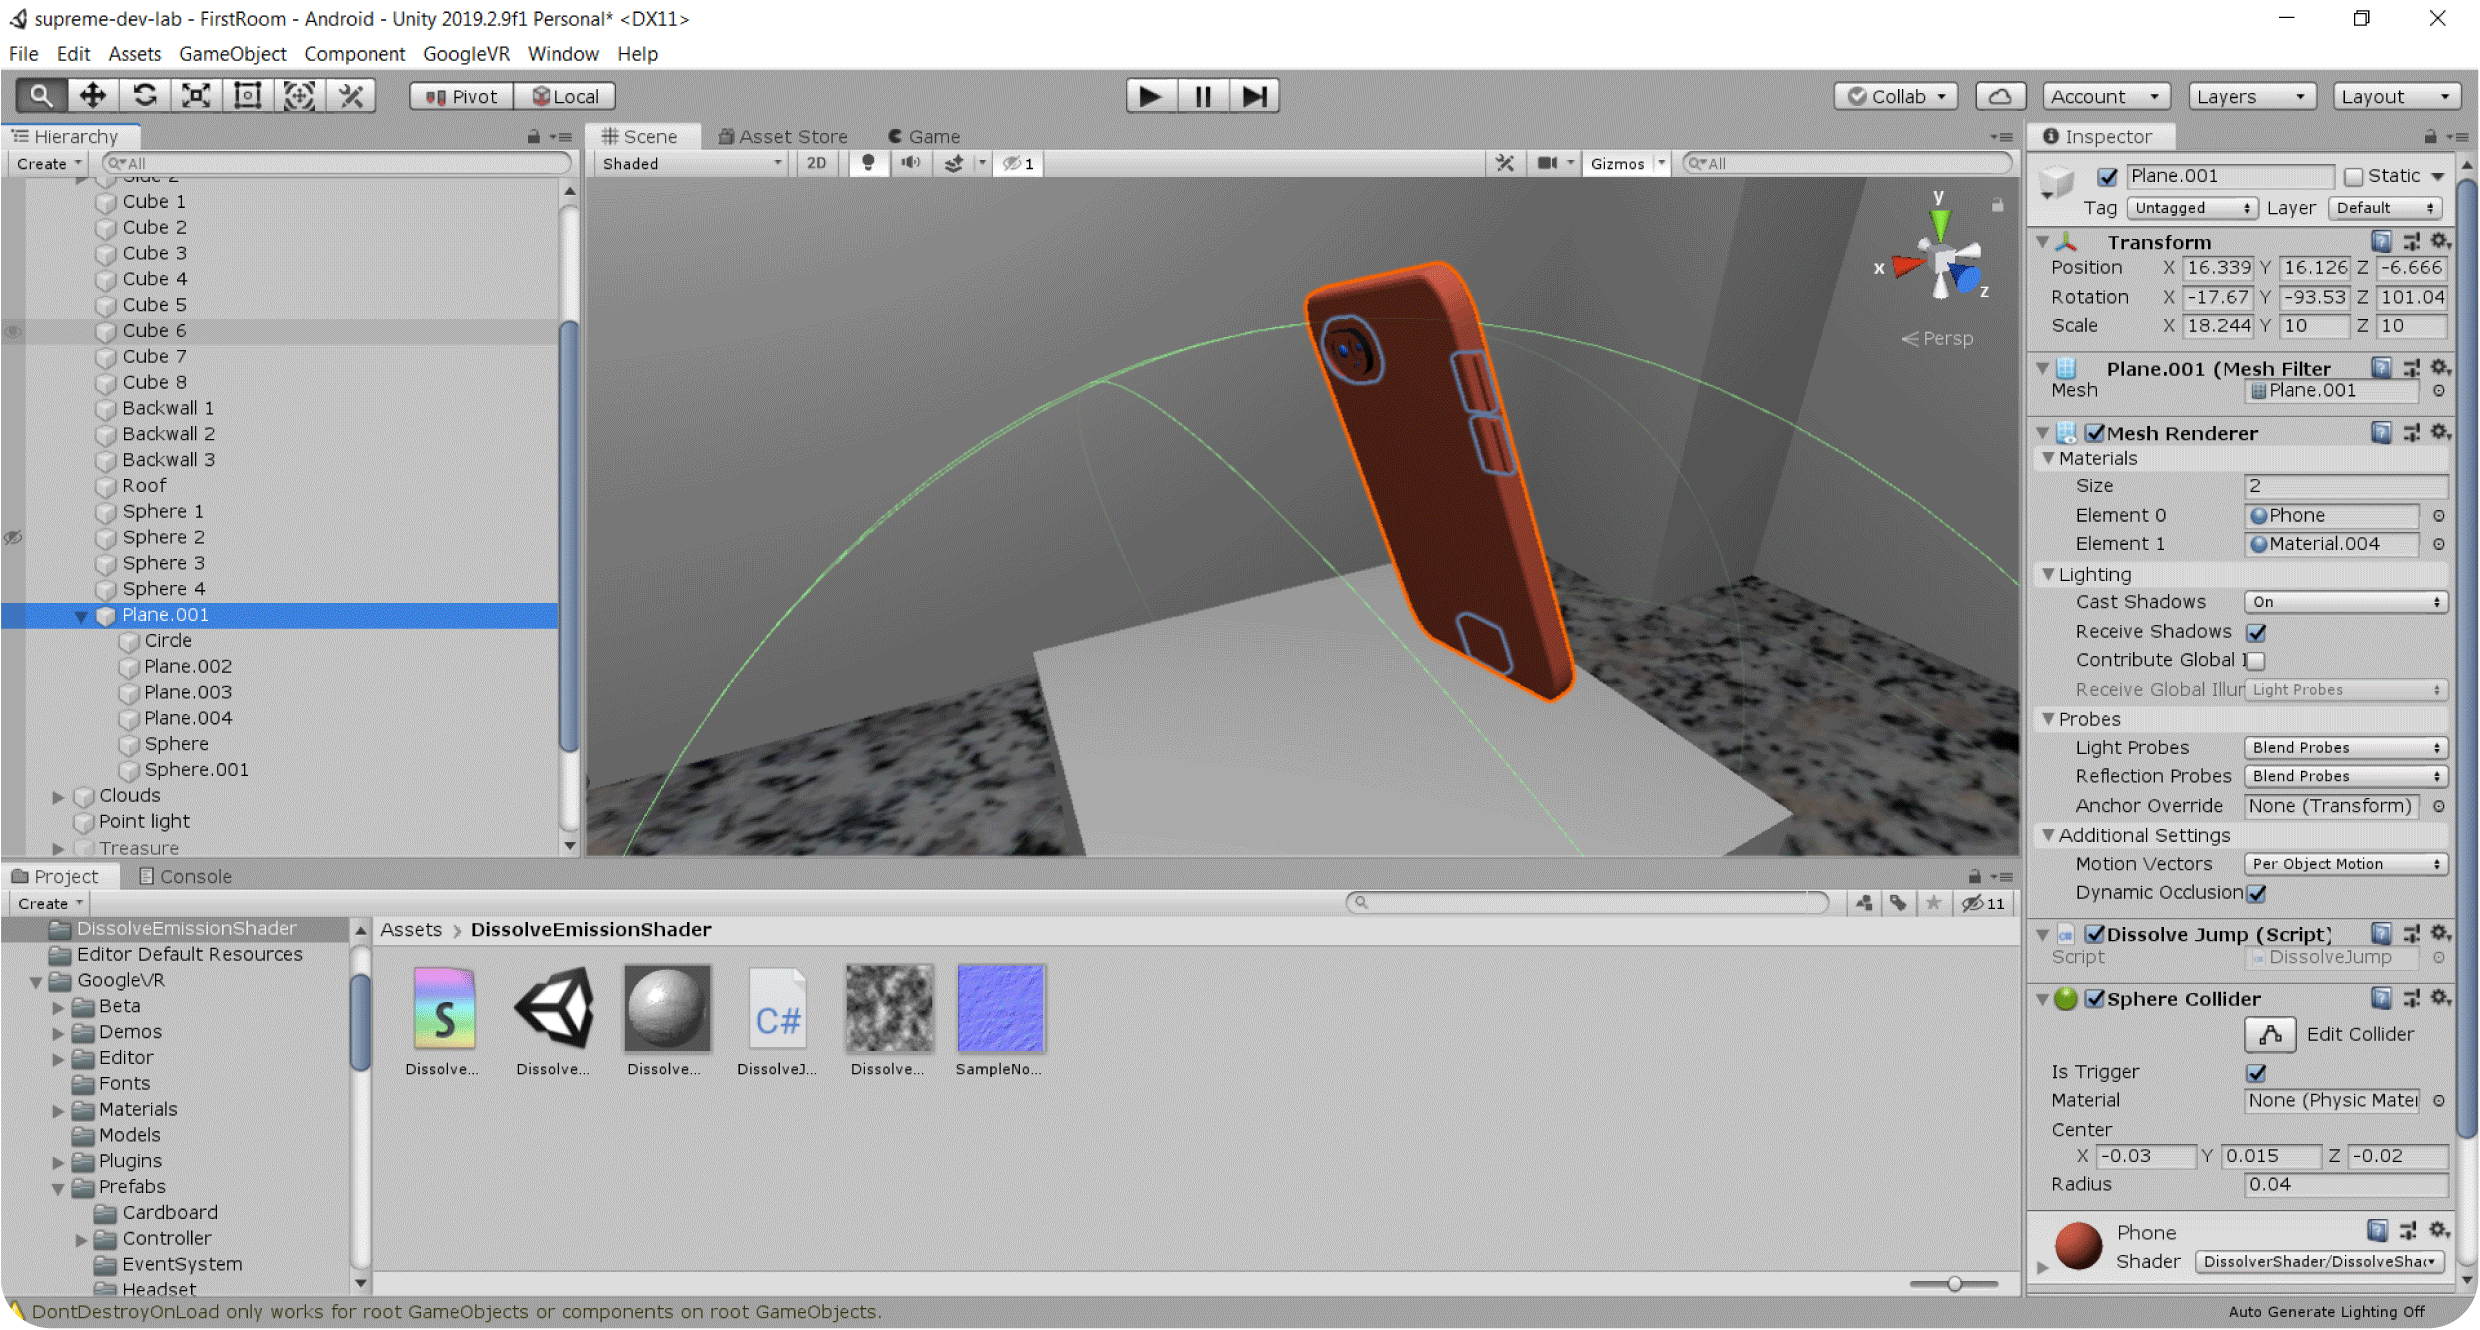
Task: Select the Rect Transform tool
Action: tap(247, 96)
